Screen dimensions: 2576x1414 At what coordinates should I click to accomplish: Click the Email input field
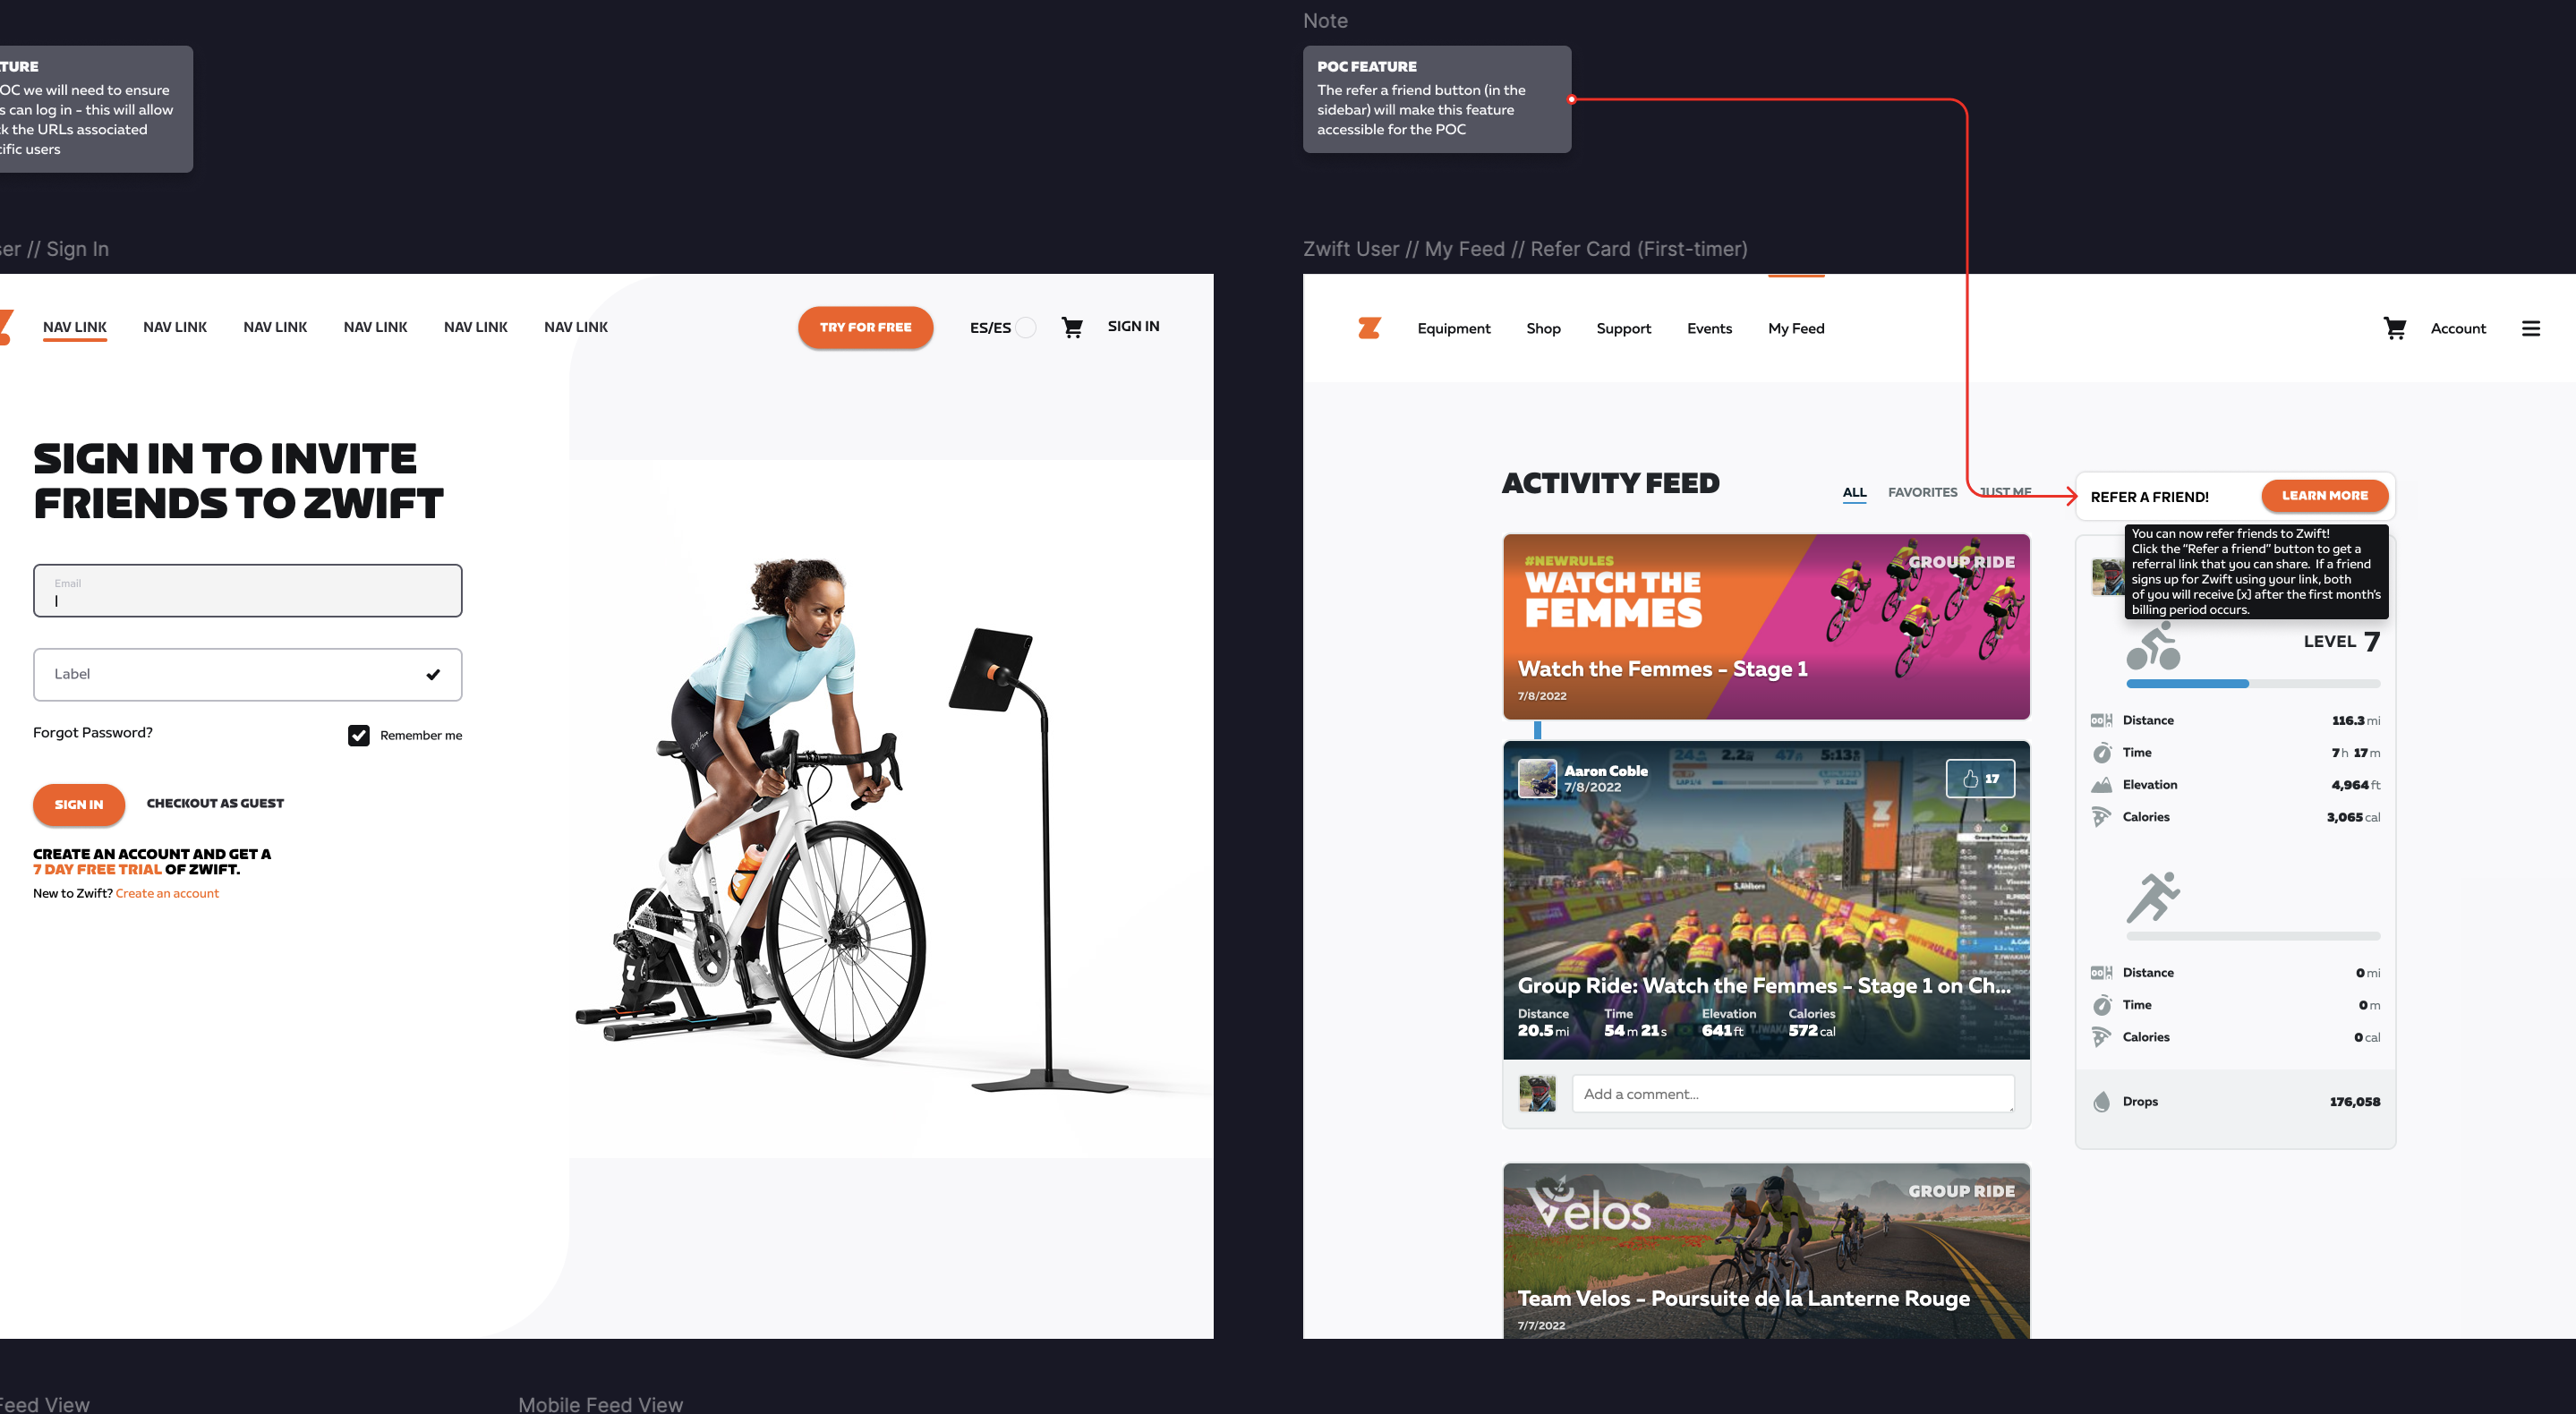coord(247,591)
